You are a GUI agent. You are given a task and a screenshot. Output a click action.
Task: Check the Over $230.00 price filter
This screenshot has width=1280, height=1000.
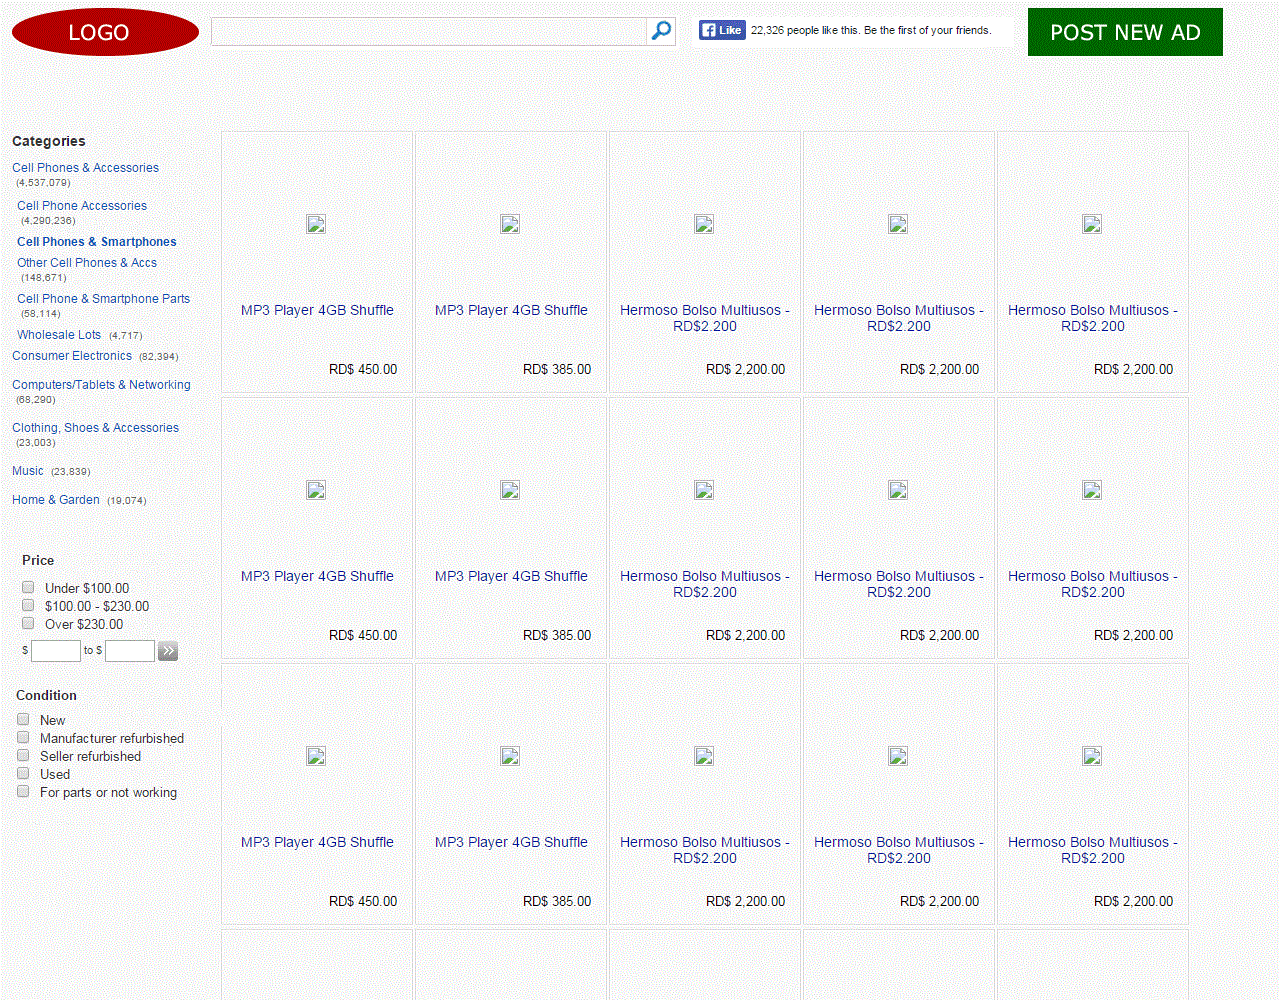point(28,623)
